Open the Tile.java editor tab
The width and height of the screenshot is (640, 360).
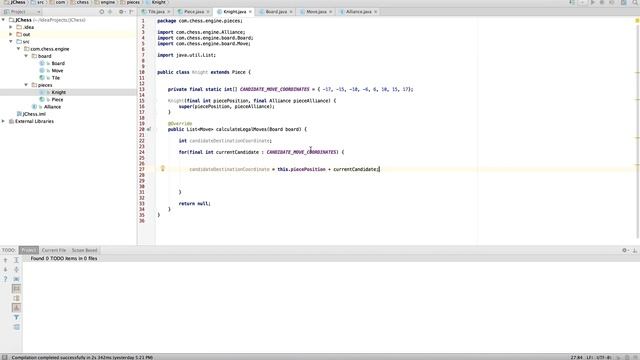coord(156,12)
